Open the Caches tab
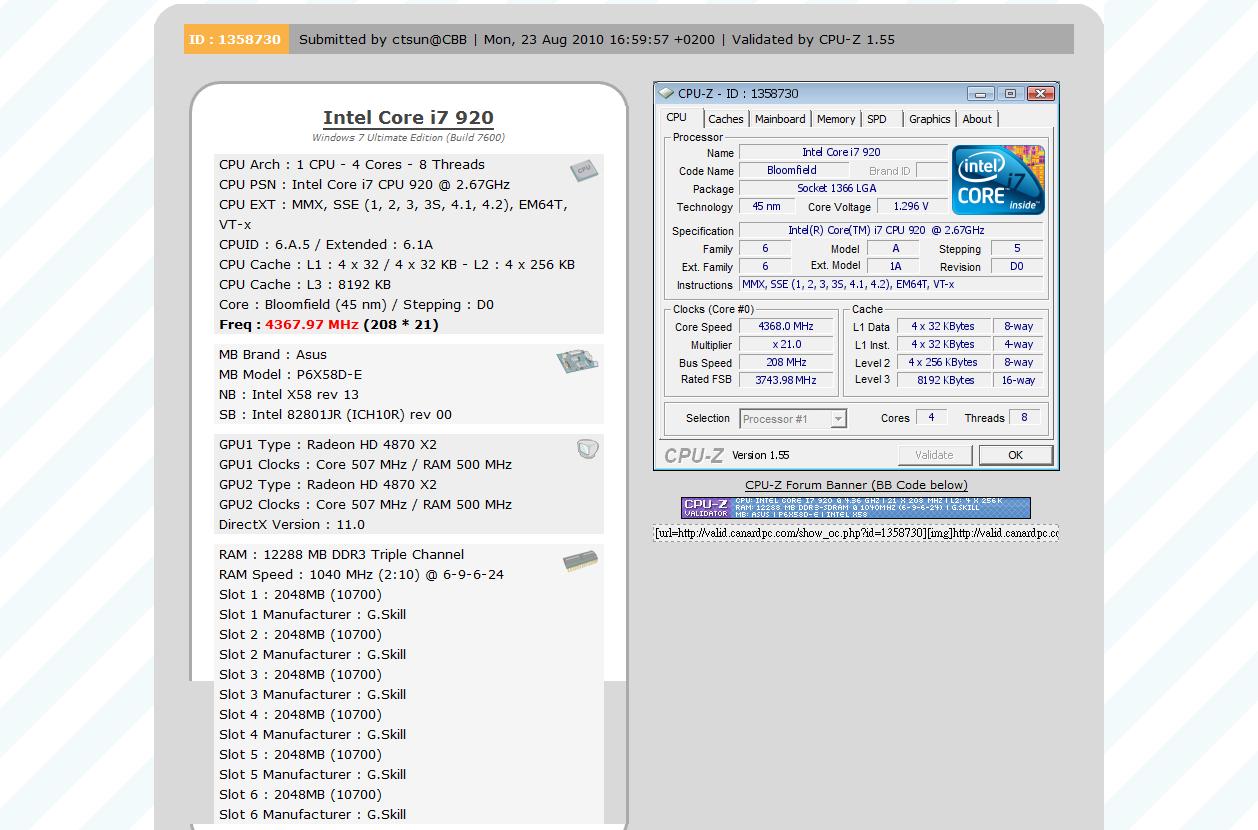Viewport: 1258px width, 830px height. [x=726, y=119]
